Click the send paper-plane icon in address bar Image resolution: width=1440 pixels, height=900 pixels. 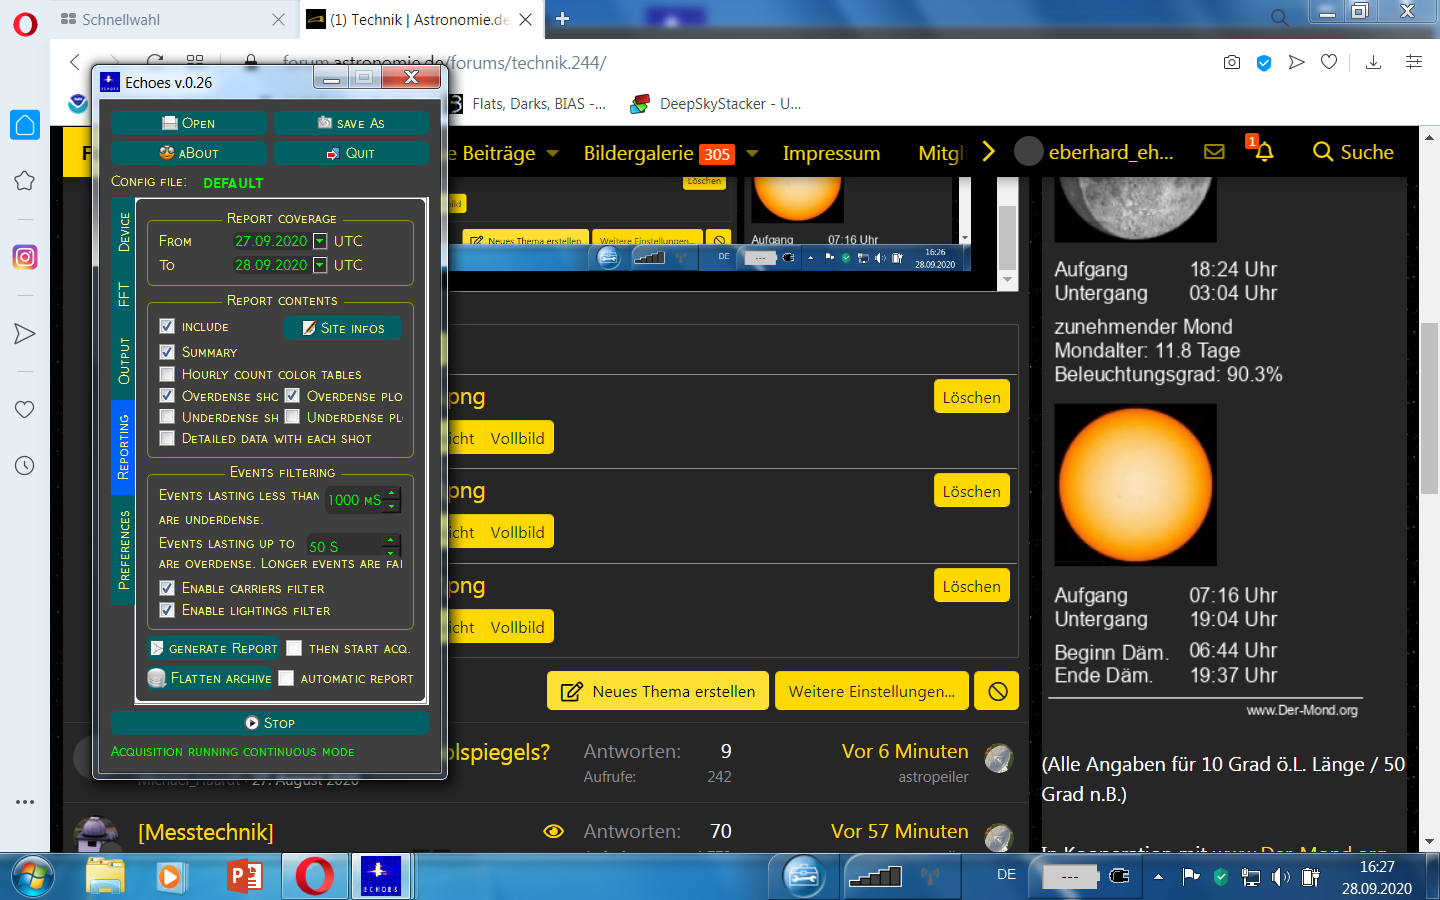pyautogui.click(x=1297, y=62)
